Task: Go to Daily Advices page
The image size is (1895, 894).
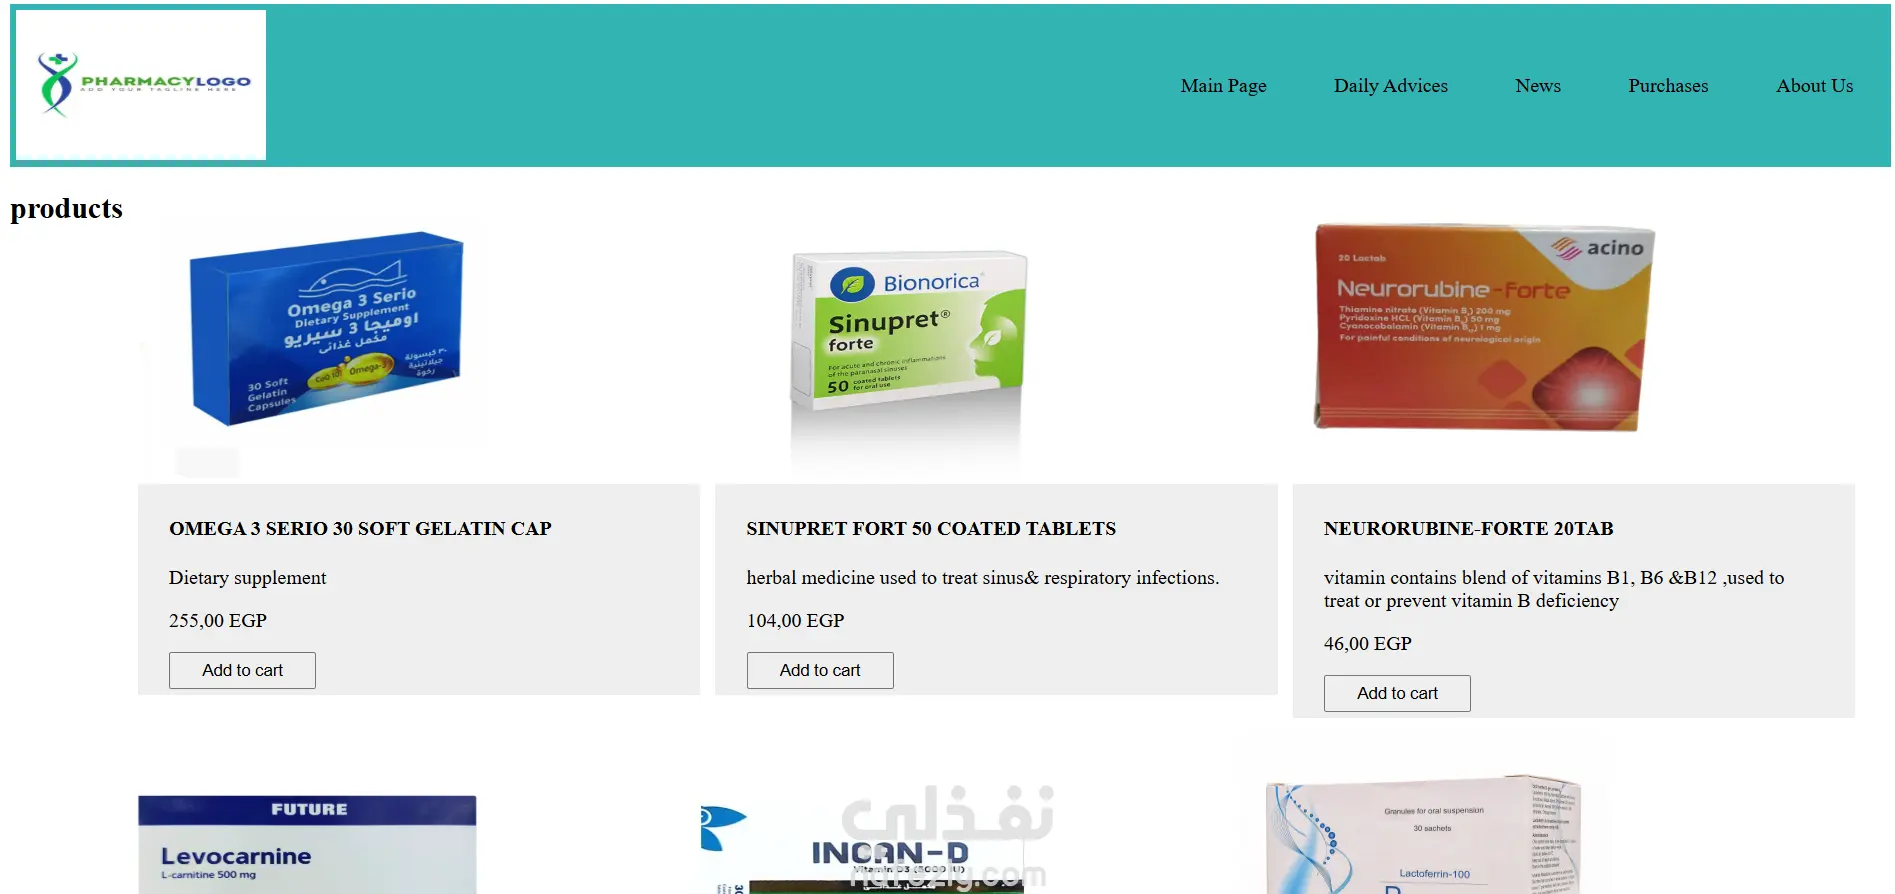Action: coord(1390,86)
